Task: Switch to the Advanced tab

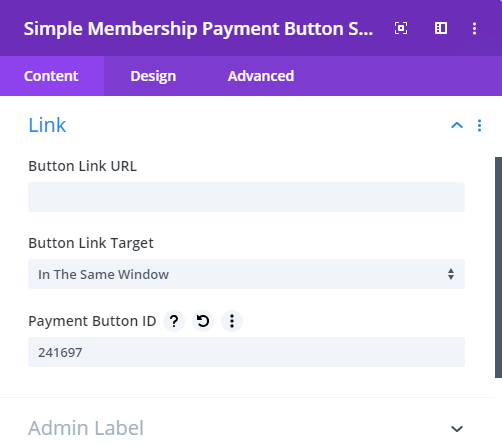Action: [x=261, y=76]
